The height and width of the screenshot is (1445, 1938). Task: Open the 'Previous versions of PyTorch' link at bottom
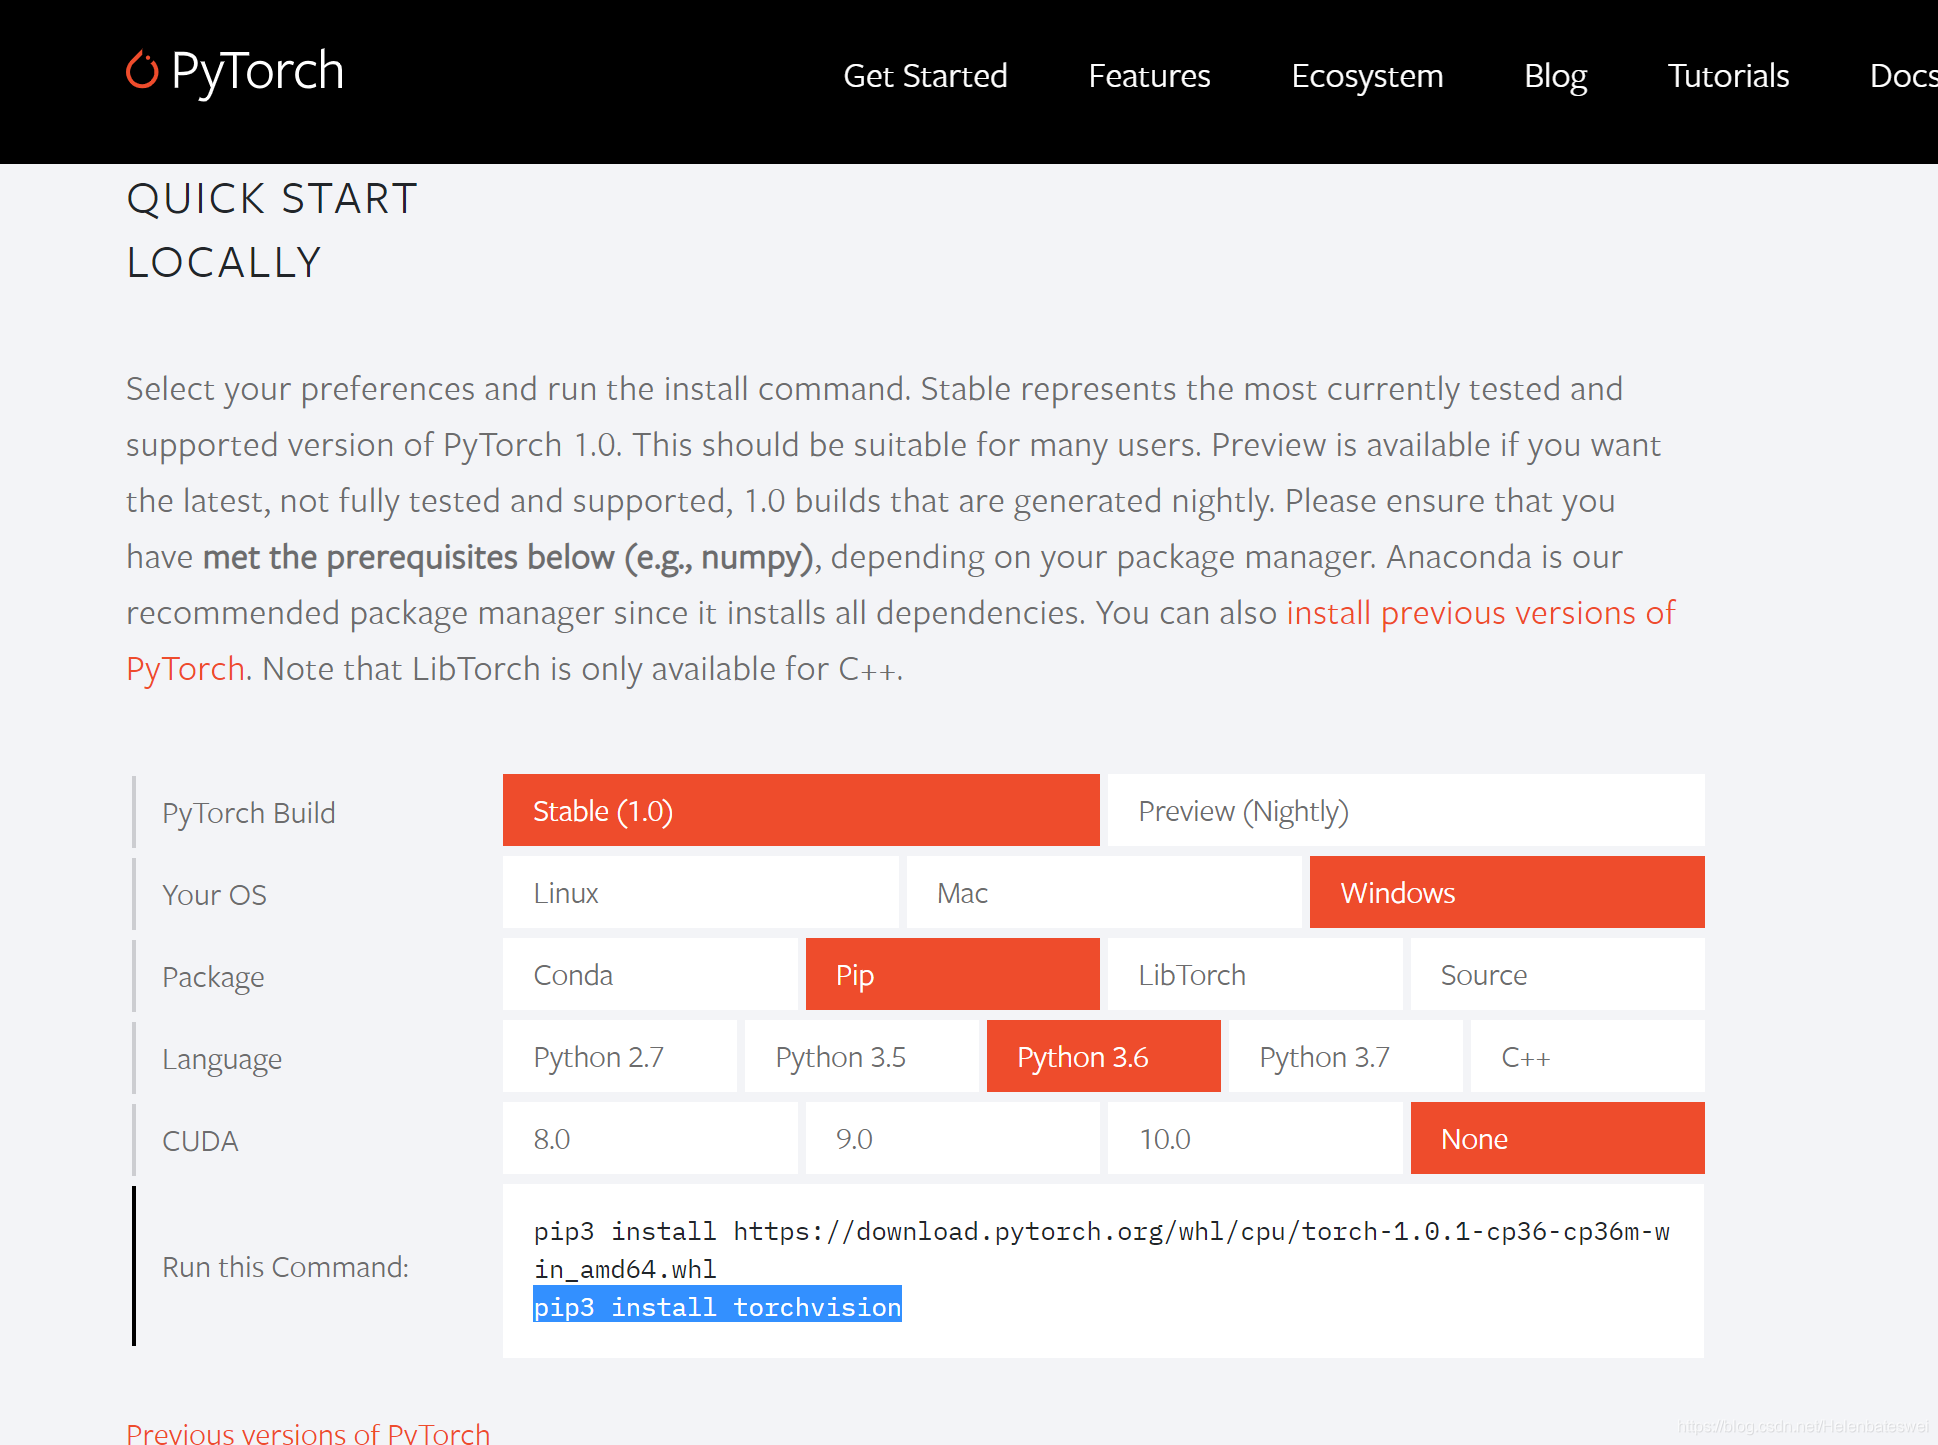(308, 1432)
